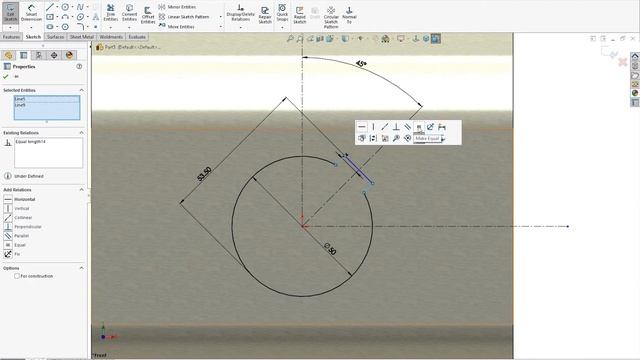Image resolution: width=640 pixels, height=360 pixels.
Task: Select the Arc sketch tool
Action: click(65, 17)
